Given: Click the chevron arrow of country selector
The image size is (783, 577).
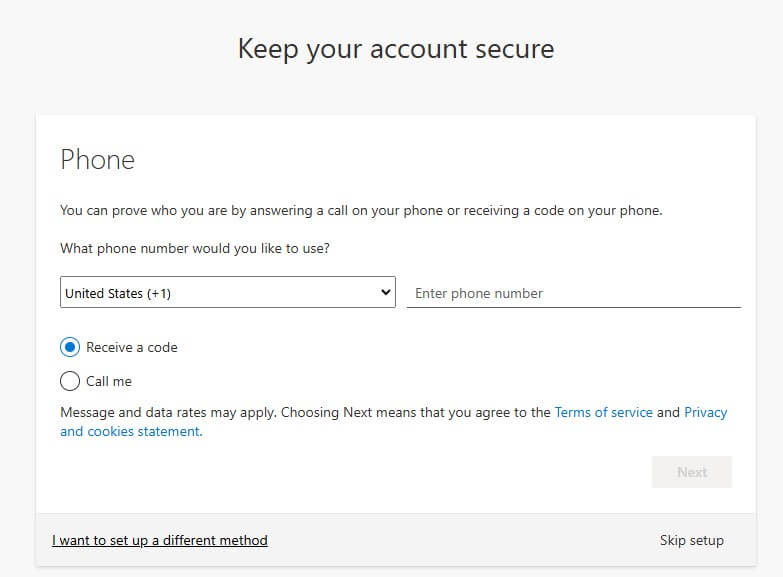Looking at the screenshot, I should (386, 293).
